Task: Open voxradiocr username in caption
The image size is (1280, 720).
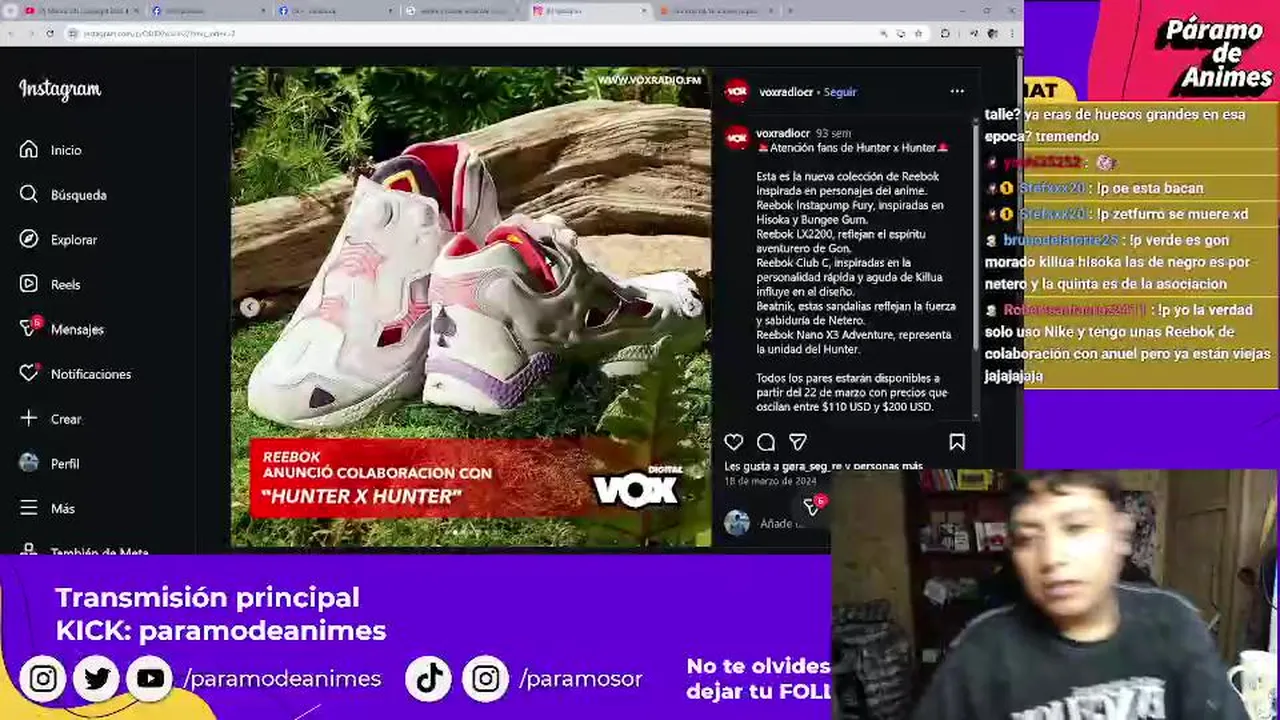Action: point(783,133)
